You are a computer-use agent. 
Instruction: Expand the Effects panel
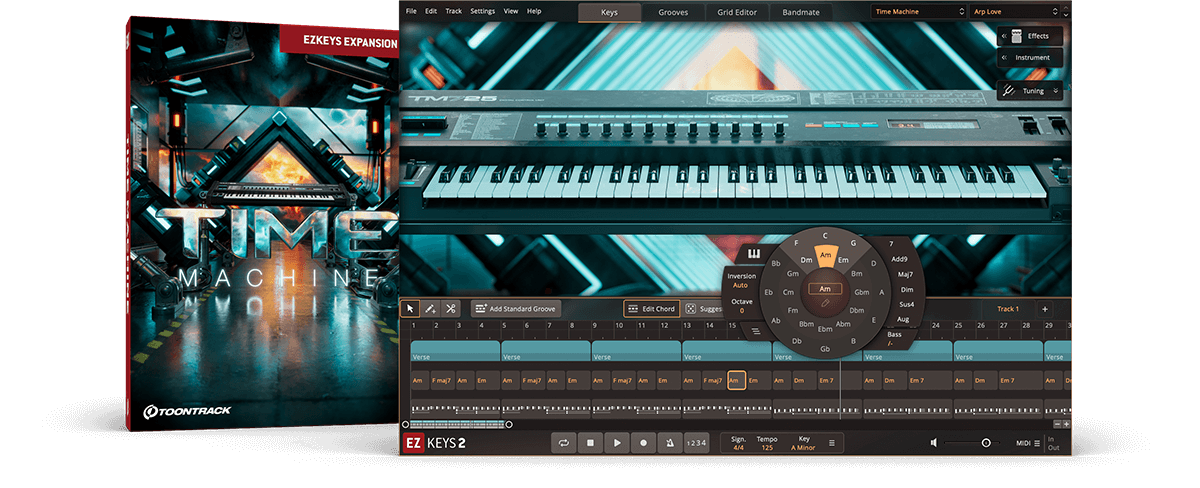coord(1030,36)
